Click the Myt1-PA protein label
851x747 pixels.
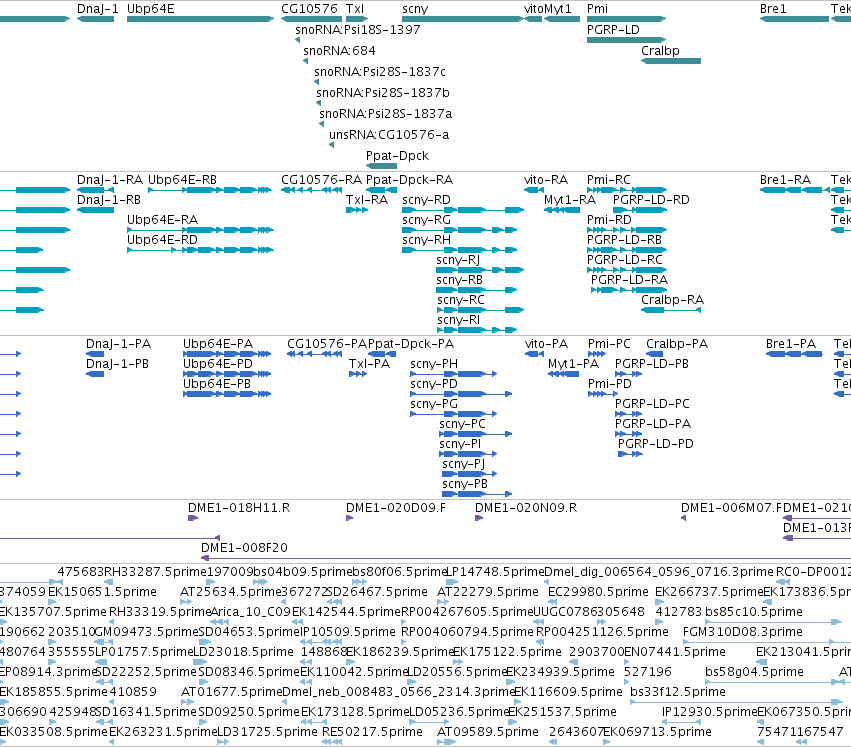click(x=573, y=364)
